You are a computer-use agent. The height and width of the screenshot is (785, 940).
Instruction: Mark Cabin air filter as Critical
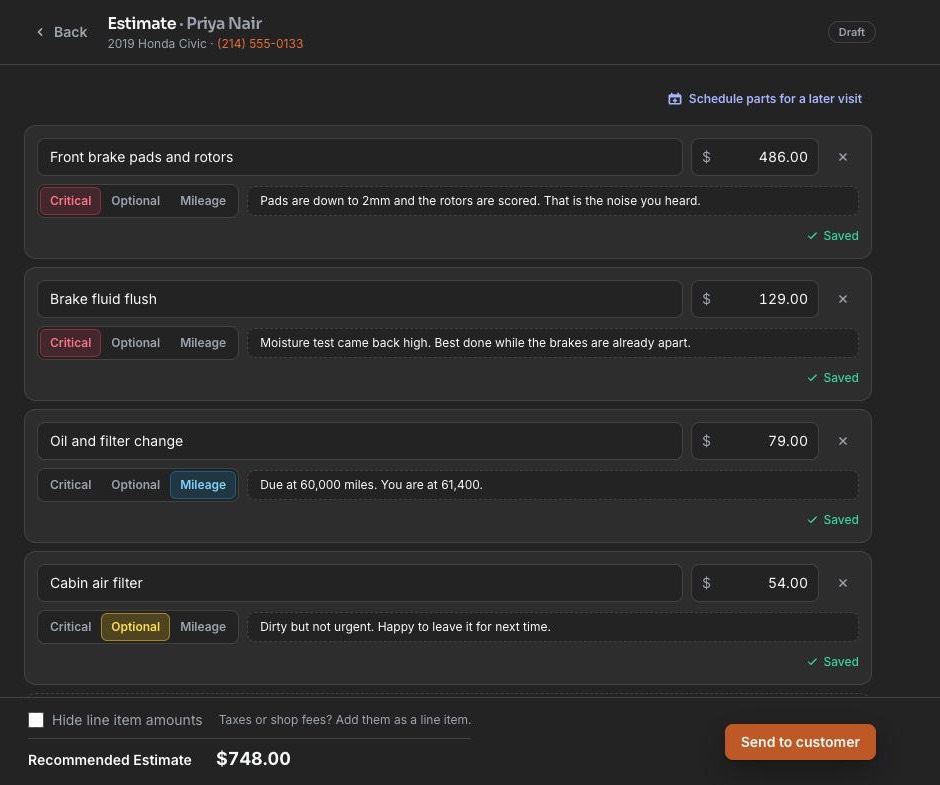tap(70, 627)
